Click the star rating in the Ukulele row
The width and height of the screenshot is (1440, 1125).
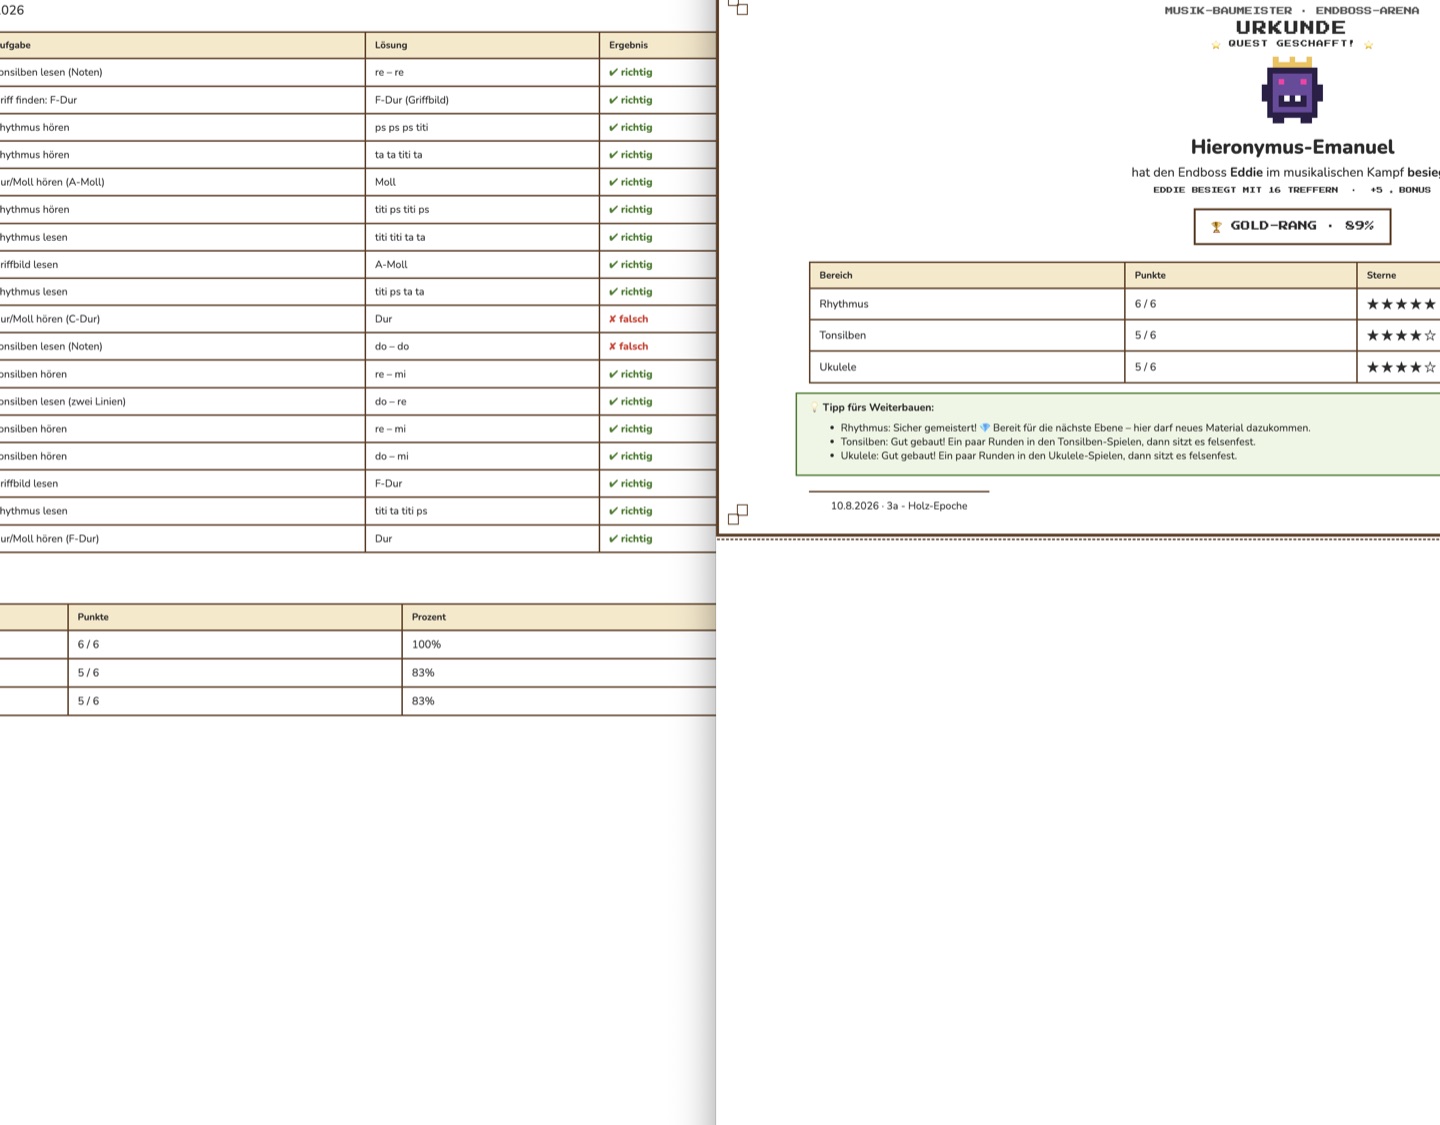point(1401,367)
